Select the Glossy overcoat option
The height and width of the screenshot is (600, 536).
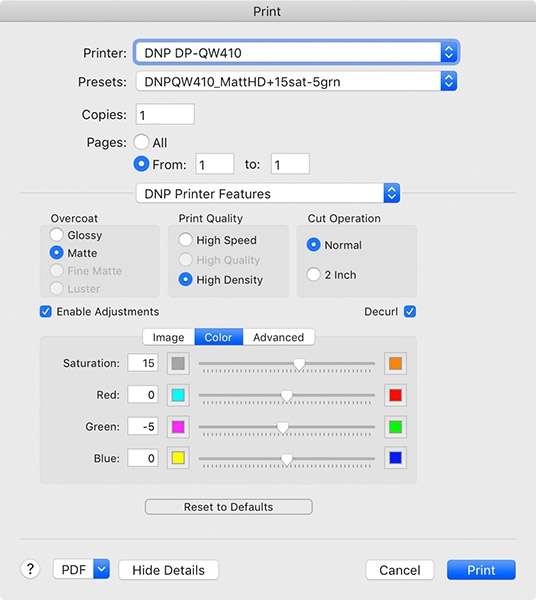coord(56,235)
